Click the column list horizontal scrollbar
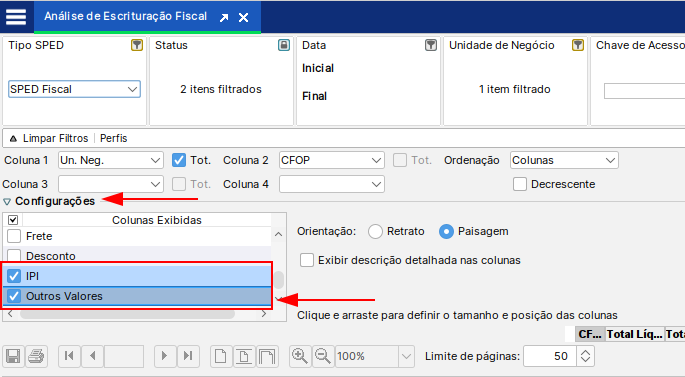Viewport: 685px width, 377px height. coord(128,314)
